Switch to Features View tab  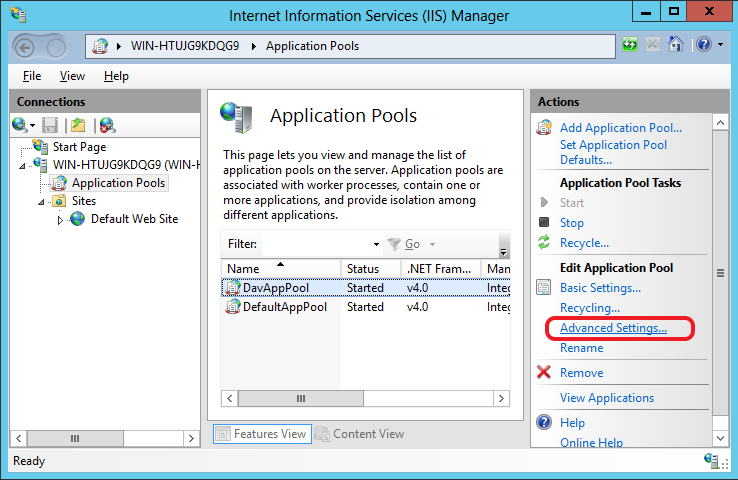(262, 434)
